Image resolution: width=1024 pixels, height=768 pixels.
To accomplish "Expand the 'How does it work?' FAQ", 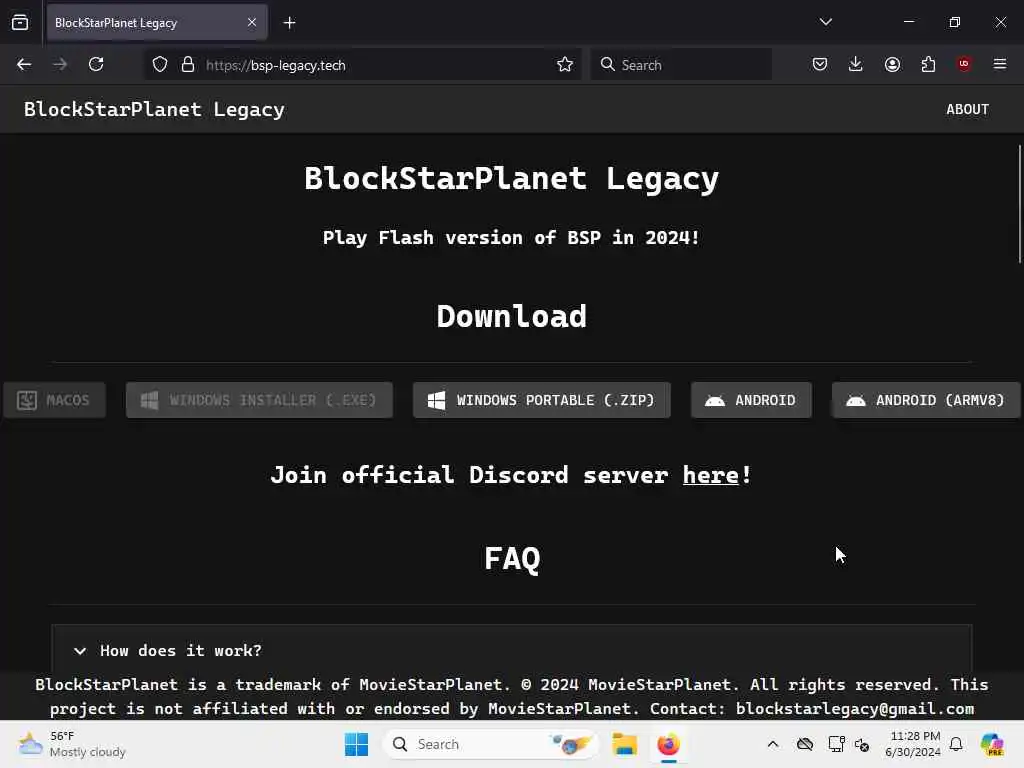I will coord(511,650).
